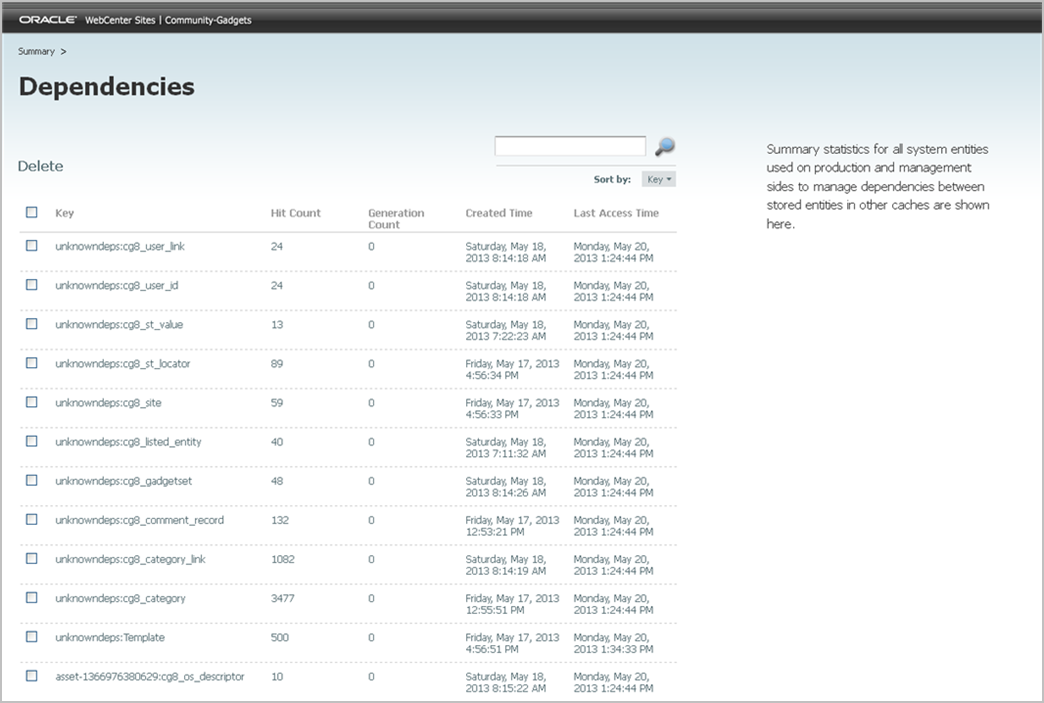Open the unknowndeps:cg8_user_link key

[120, 246]
